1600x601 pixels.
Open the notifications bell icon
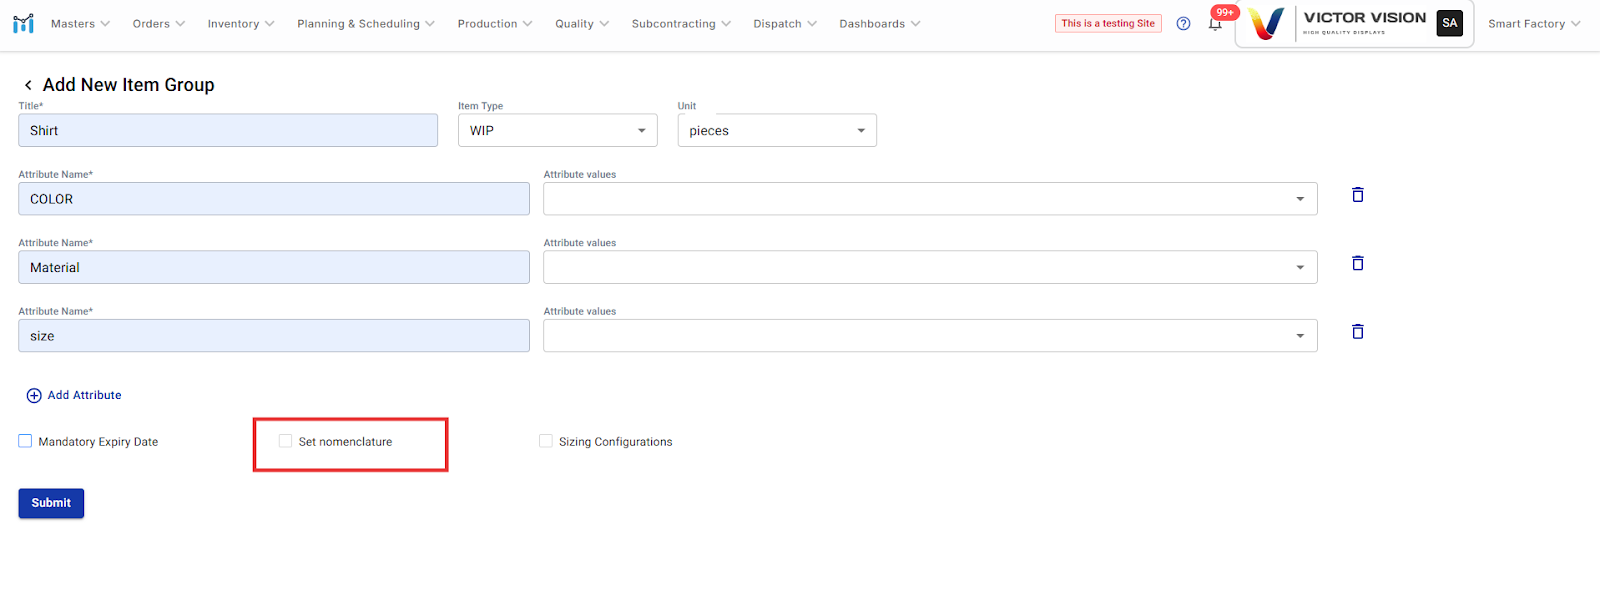[x=1215, y=24]
